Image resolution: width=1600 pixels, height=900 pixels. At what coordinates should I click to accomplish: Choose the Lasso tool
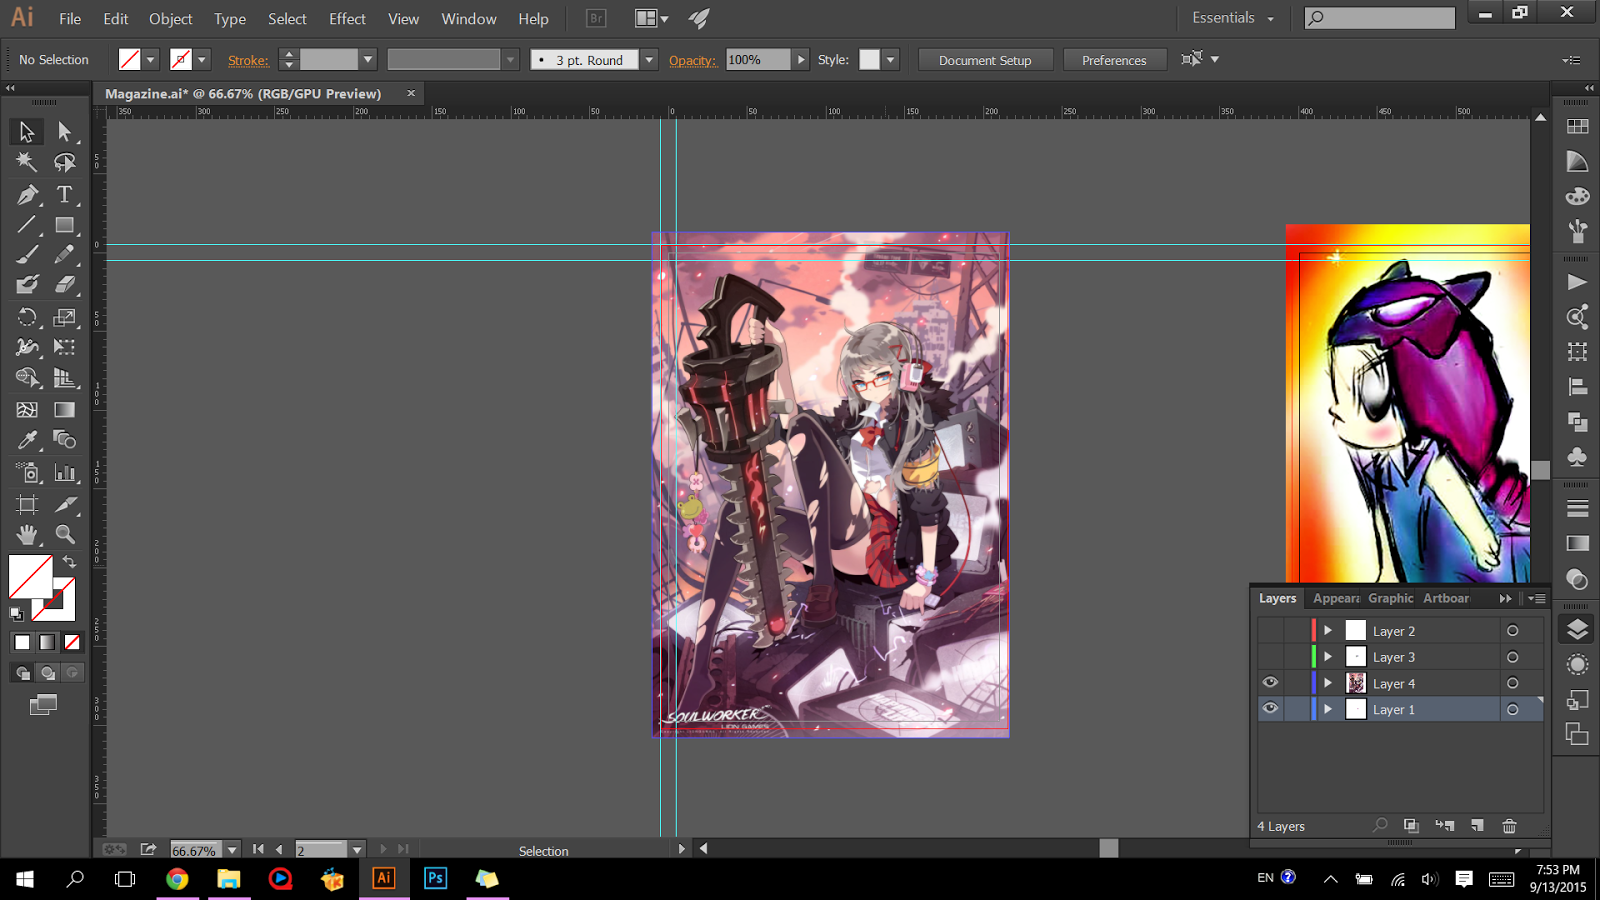pos(65,162)
